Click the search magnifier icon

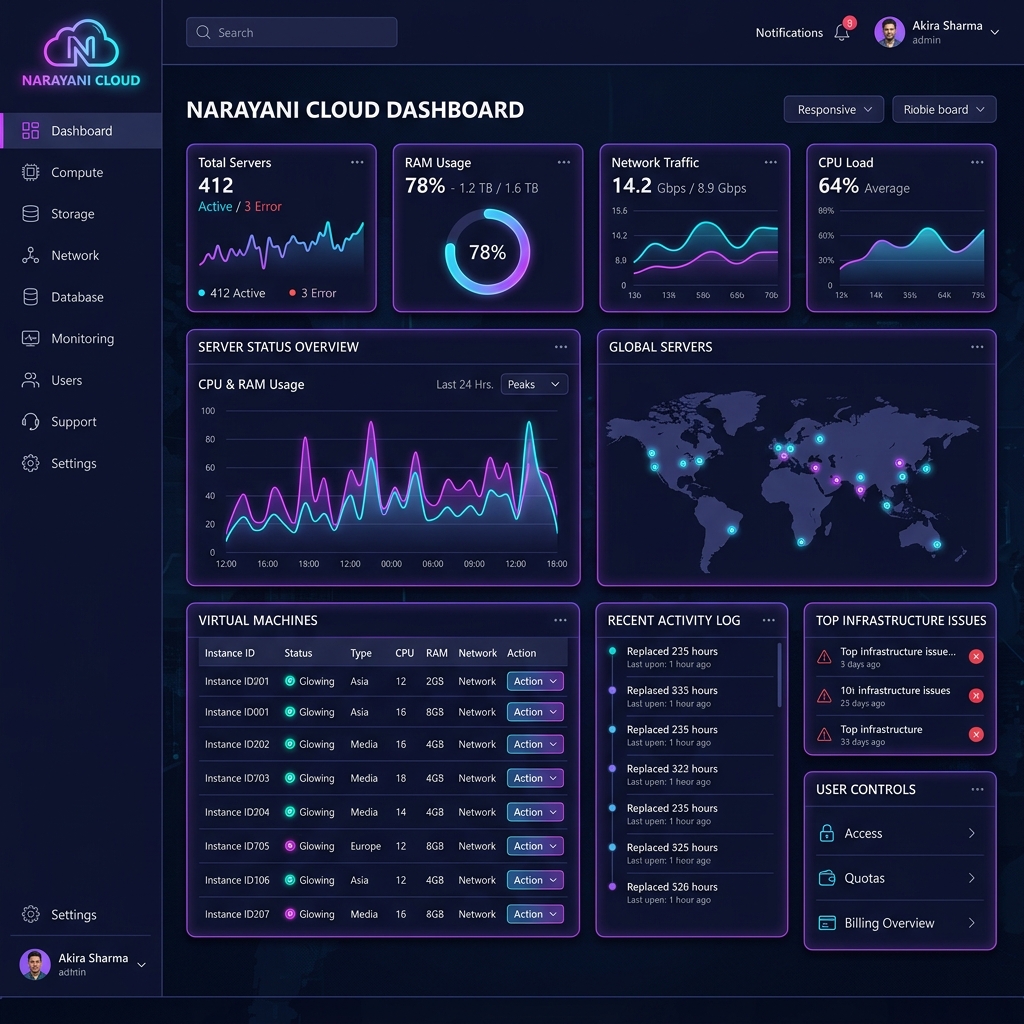203,32
